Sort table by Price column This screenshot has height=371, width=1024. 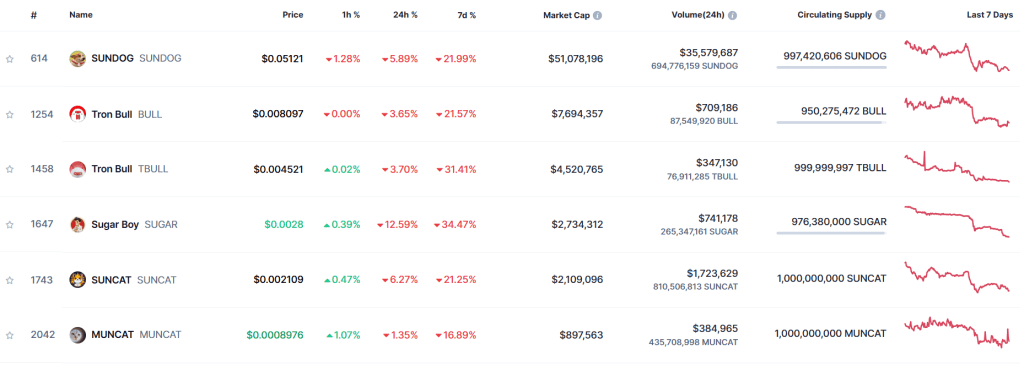293,15
